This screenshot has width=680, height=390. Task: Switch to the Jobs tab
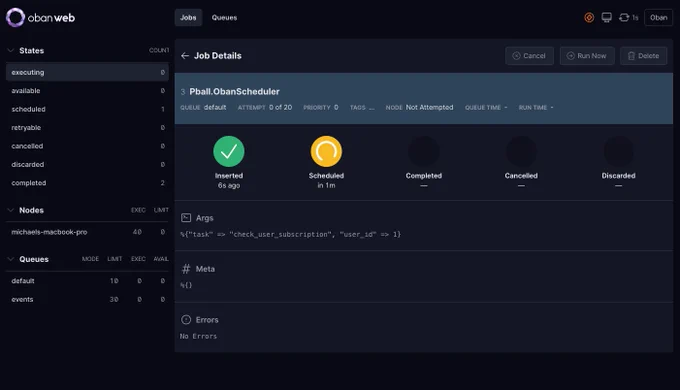(x=188, y=18)
